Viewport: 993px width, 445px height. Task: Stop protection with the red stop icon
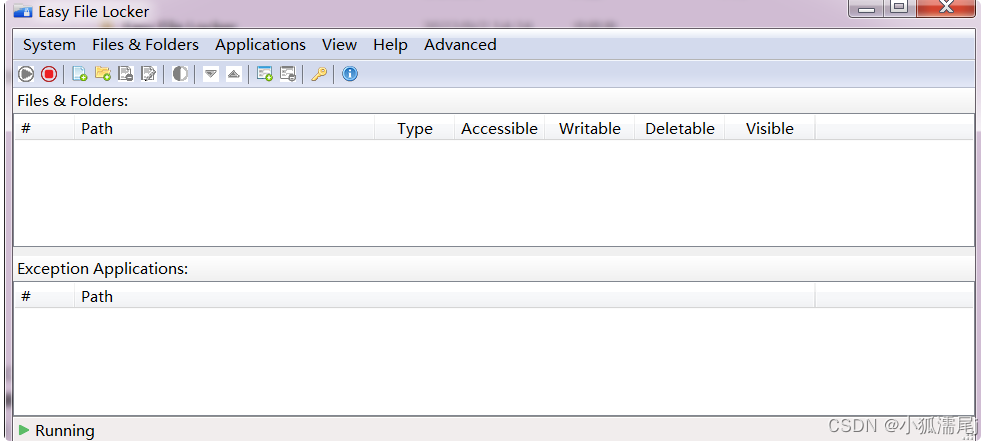click(49, 74)
